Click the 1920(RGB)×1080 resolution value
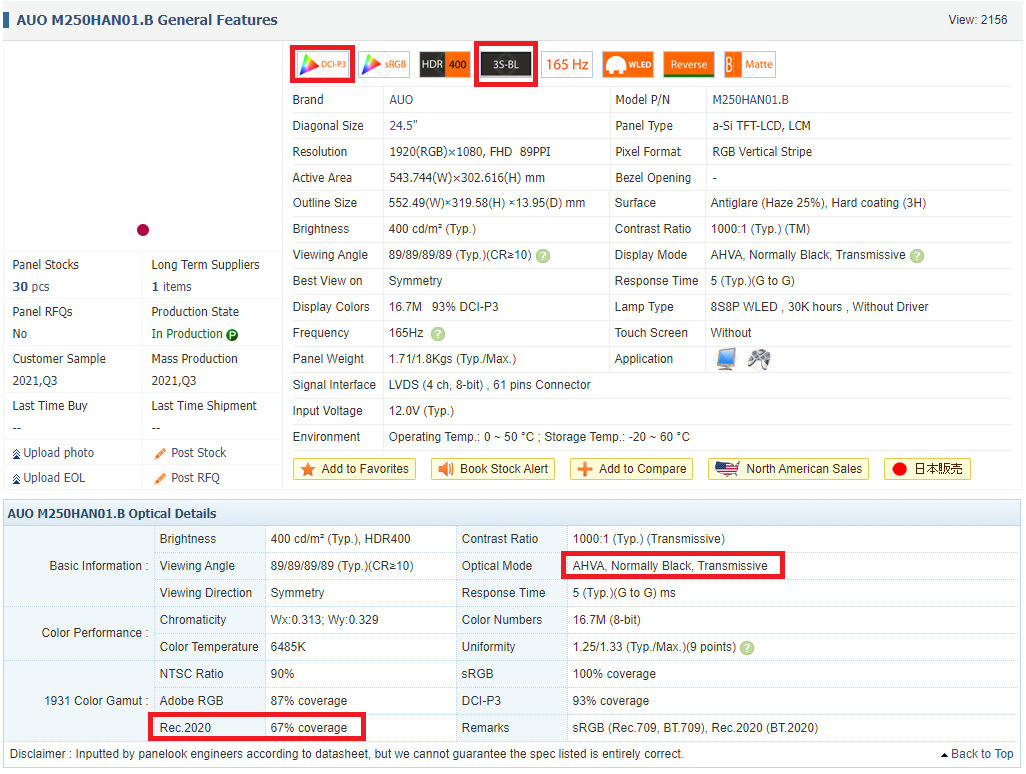This screenshot has height=774, width=1026. (x=470, y=152)
